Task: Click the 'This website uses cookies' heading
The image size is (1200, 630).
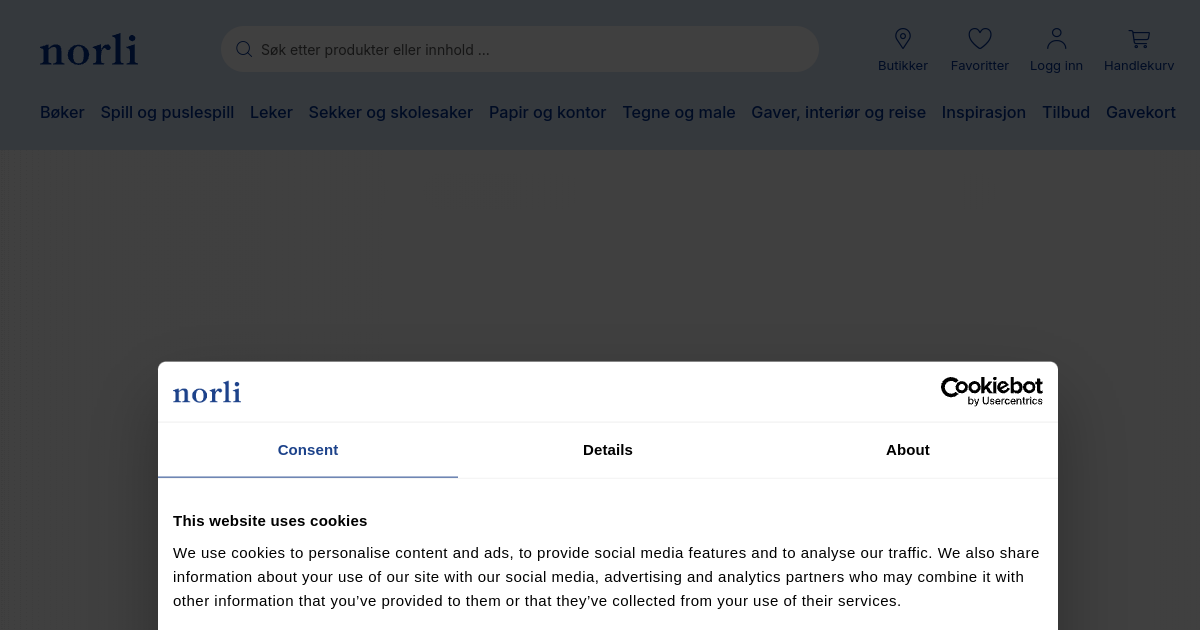Action: pos(270,521)
